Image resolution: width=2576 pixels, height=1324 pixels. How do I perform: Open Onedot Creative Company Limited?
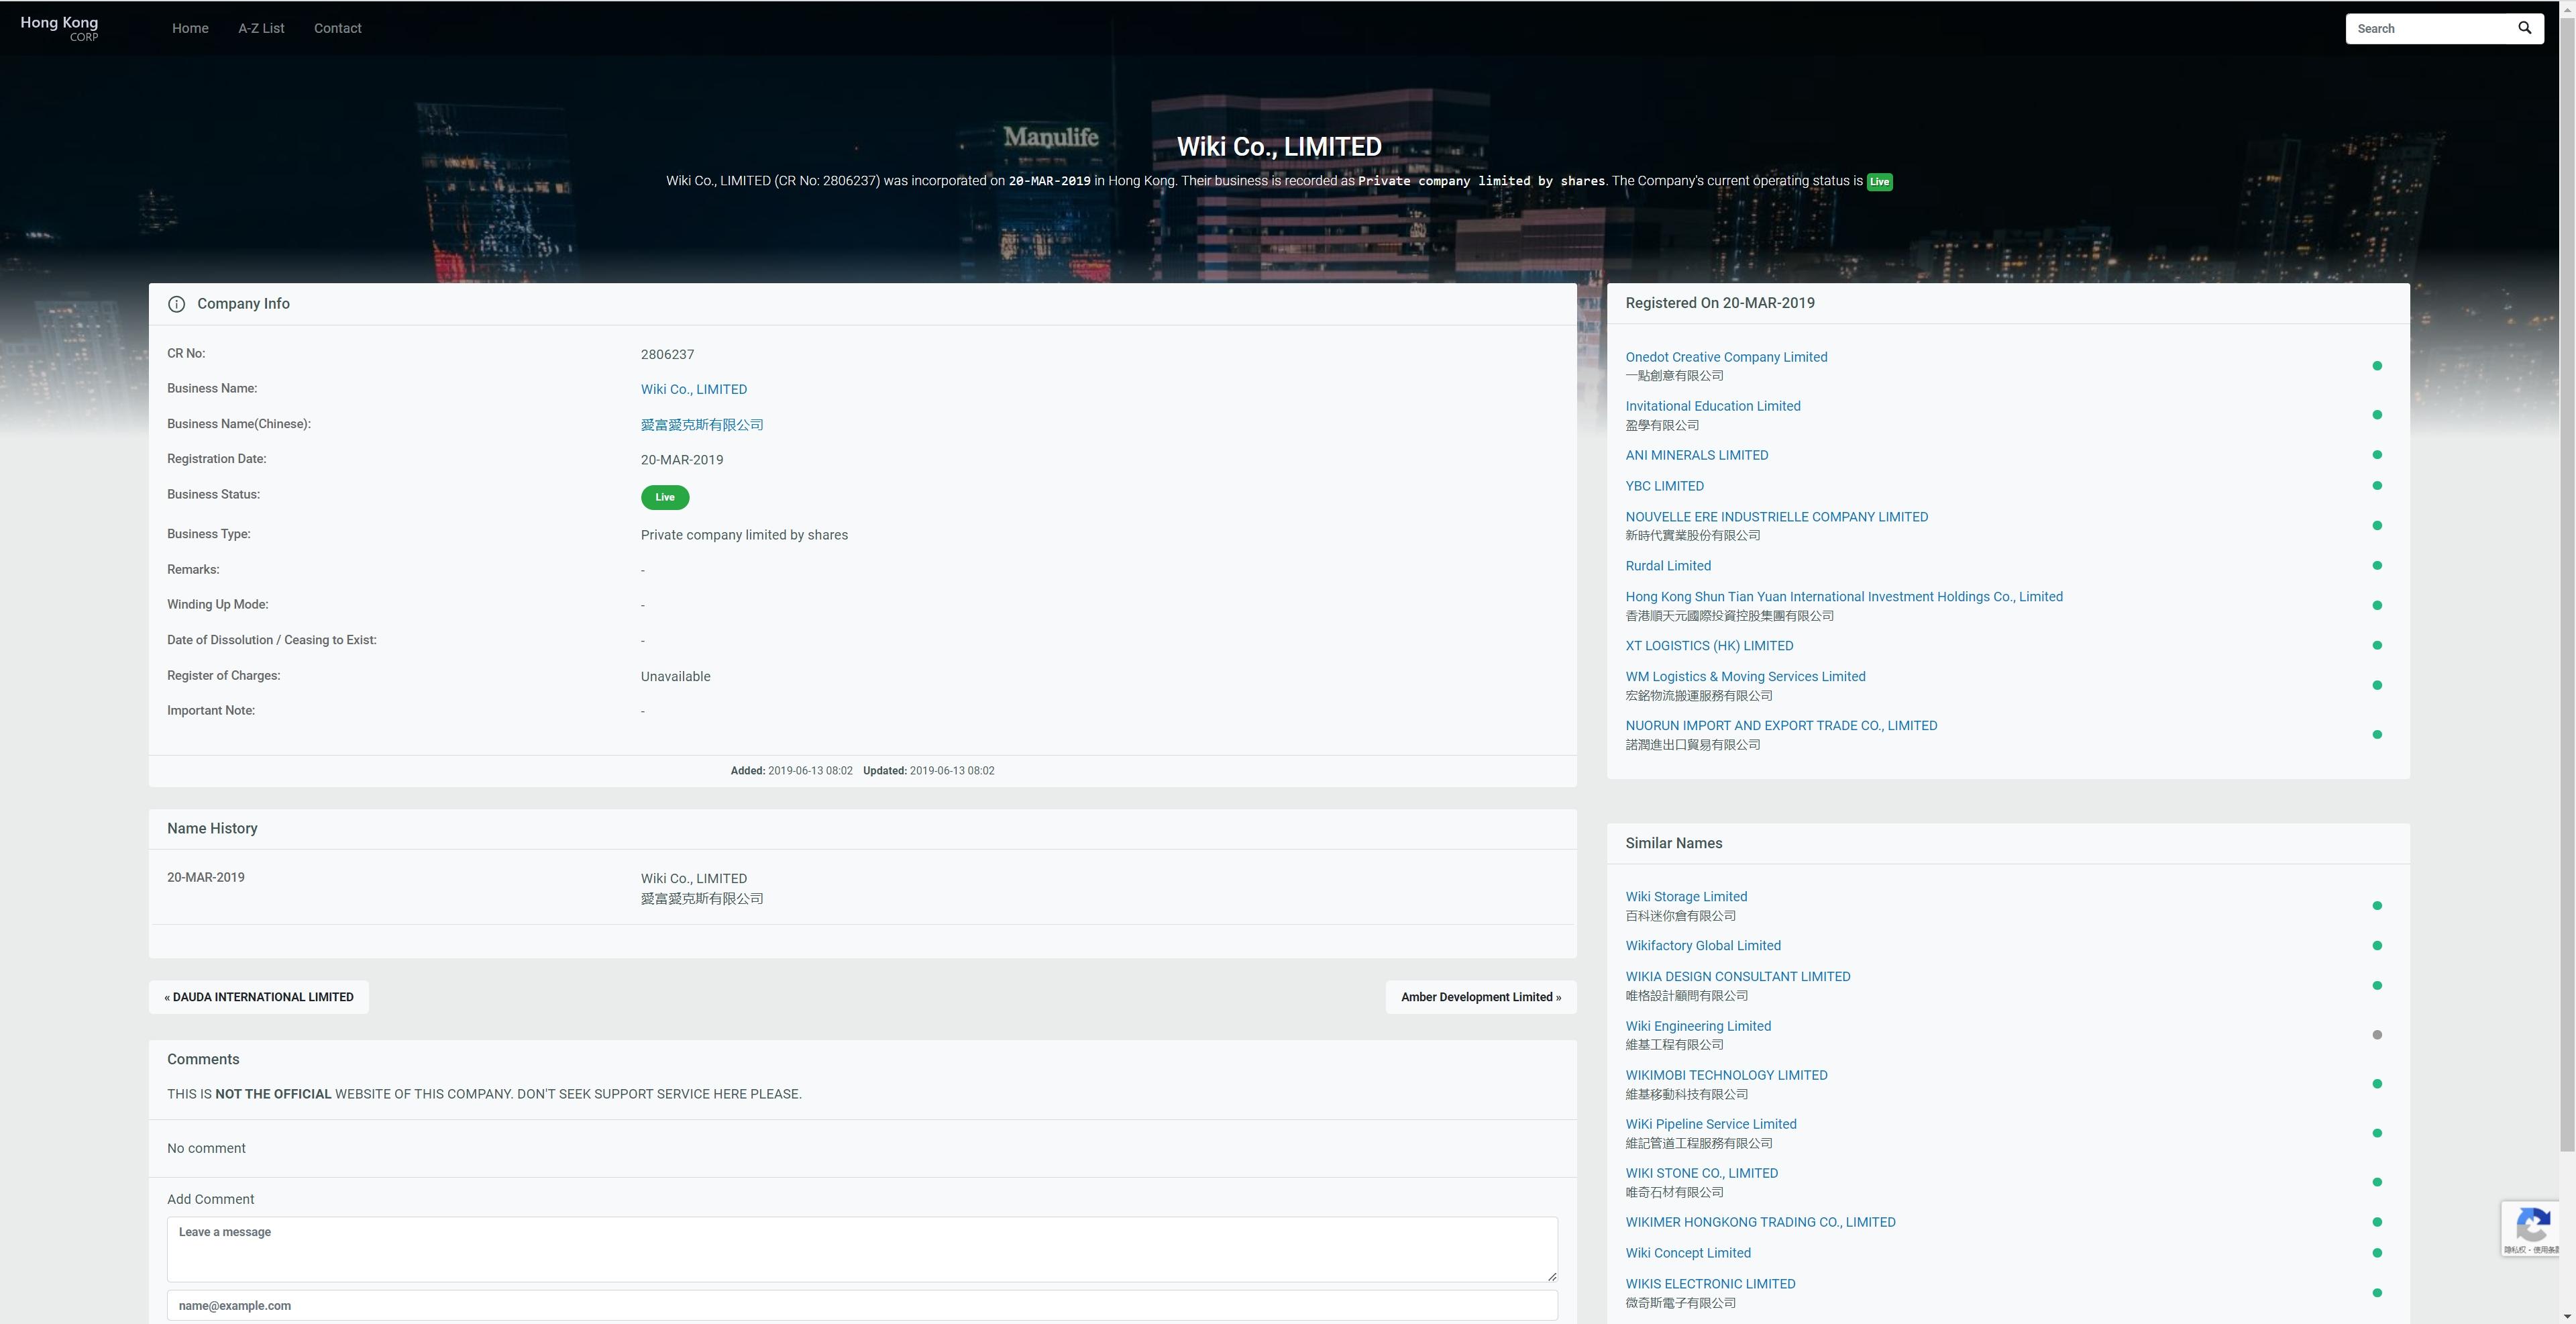point(1726,357)
